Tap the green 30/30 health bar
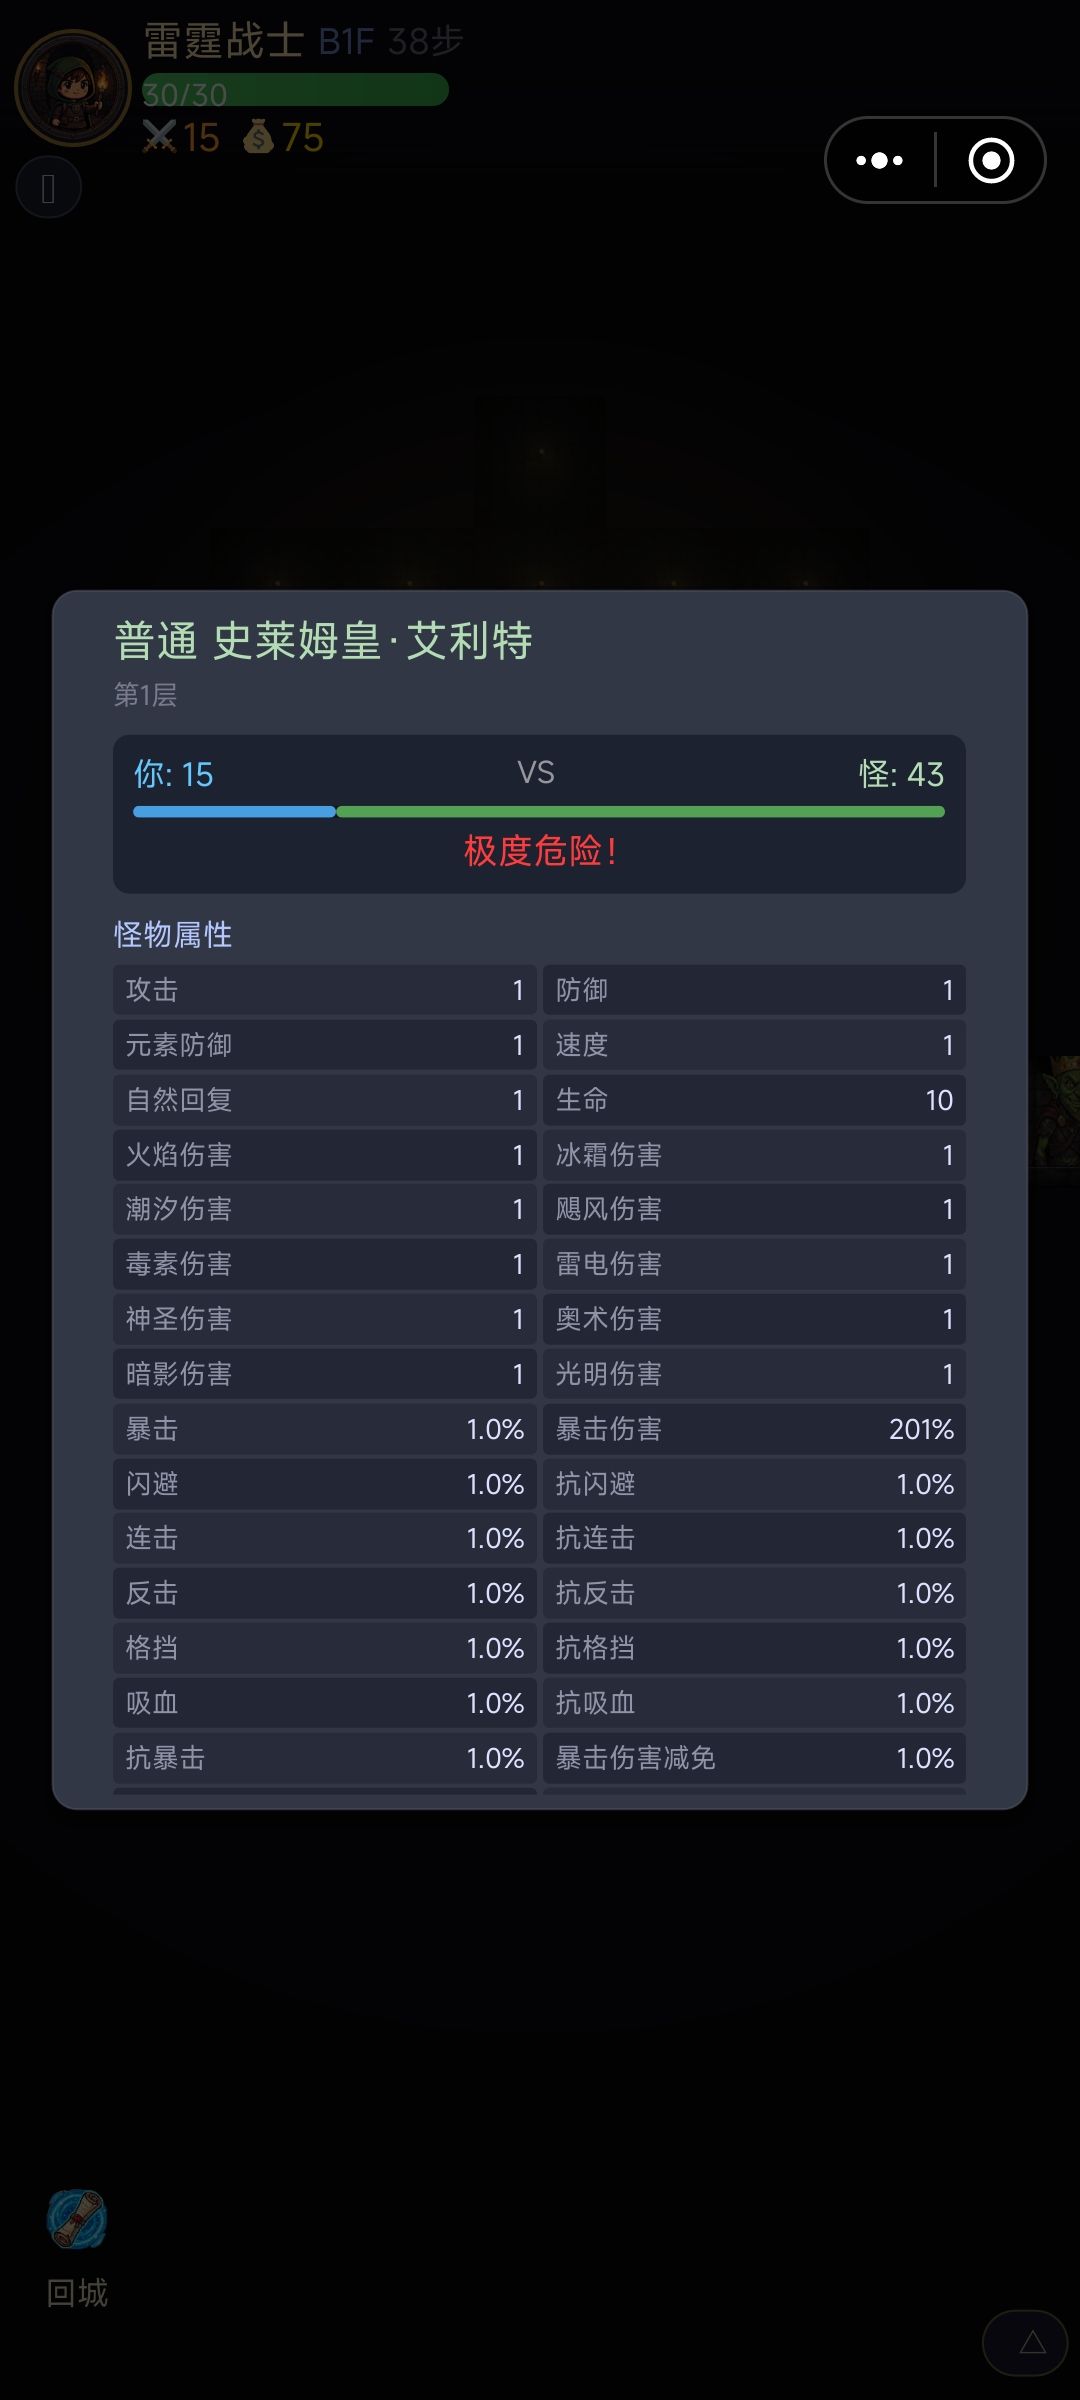This screenshot has width=1080, height=2400. pos(295,90)
